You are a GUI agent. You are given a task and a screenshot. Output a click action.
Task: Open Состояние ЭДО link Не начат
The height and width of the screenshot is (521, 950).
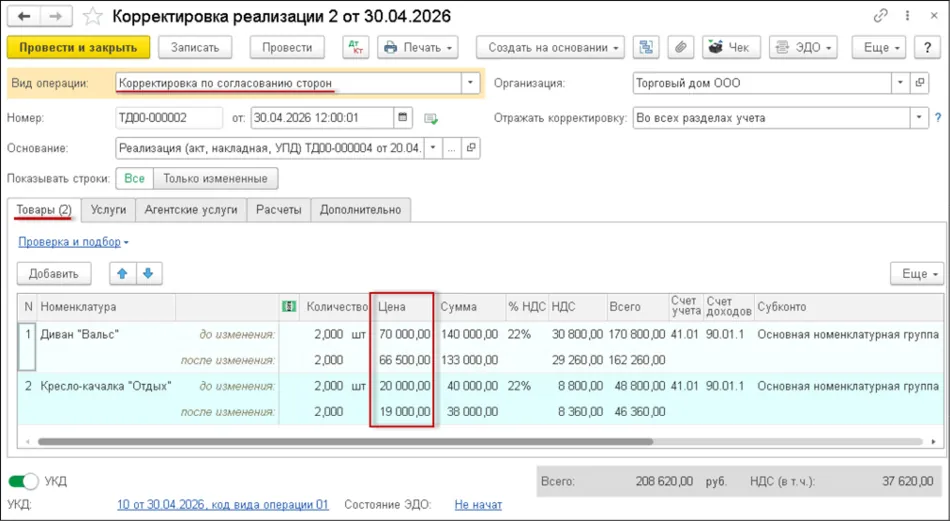pyautogui.click(x=478, y=504)
